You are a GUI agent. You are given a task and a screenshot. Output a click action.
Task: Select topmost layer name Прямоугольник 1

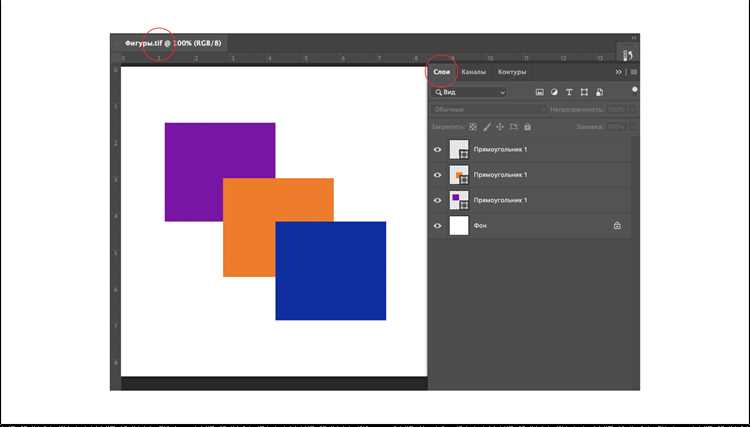(500, 150)
